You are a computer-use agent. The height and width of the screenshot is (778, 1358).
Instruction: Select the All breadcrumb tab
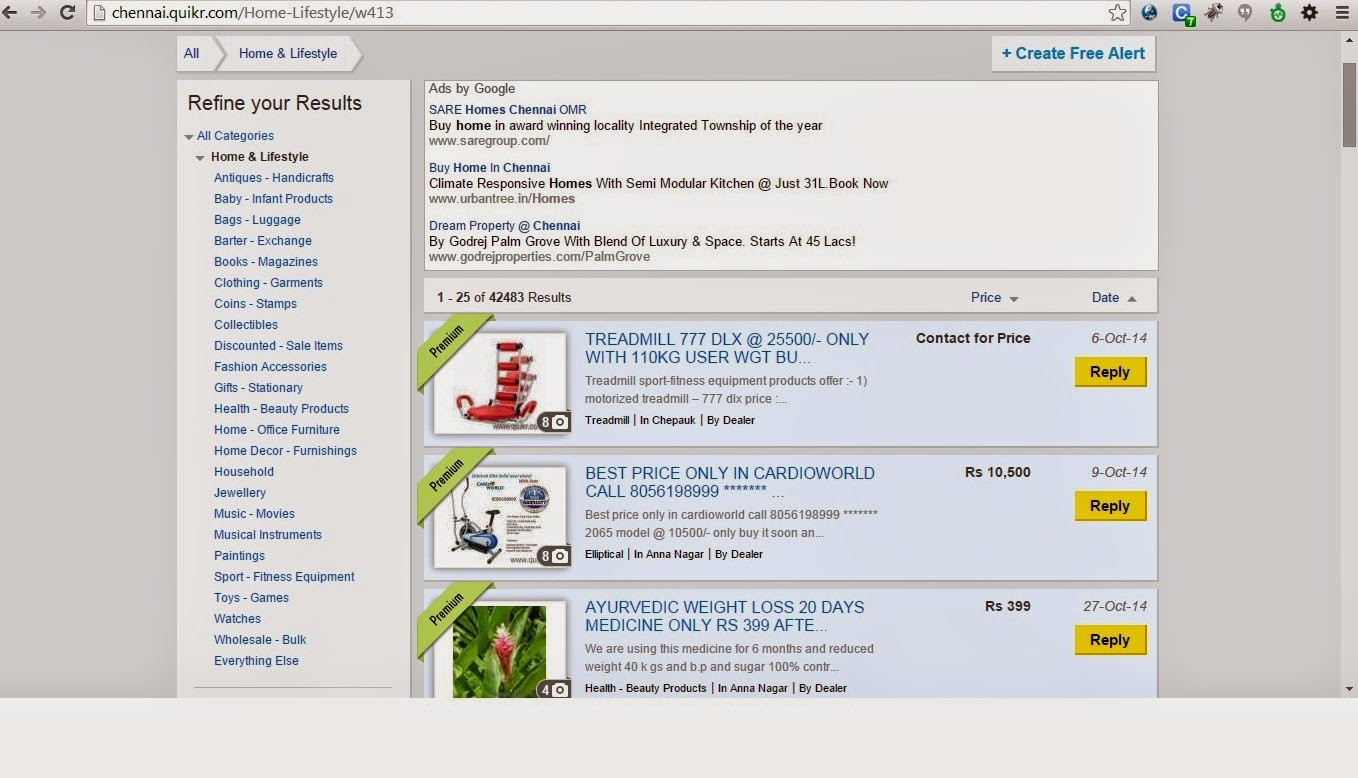[x=191, y=53]
